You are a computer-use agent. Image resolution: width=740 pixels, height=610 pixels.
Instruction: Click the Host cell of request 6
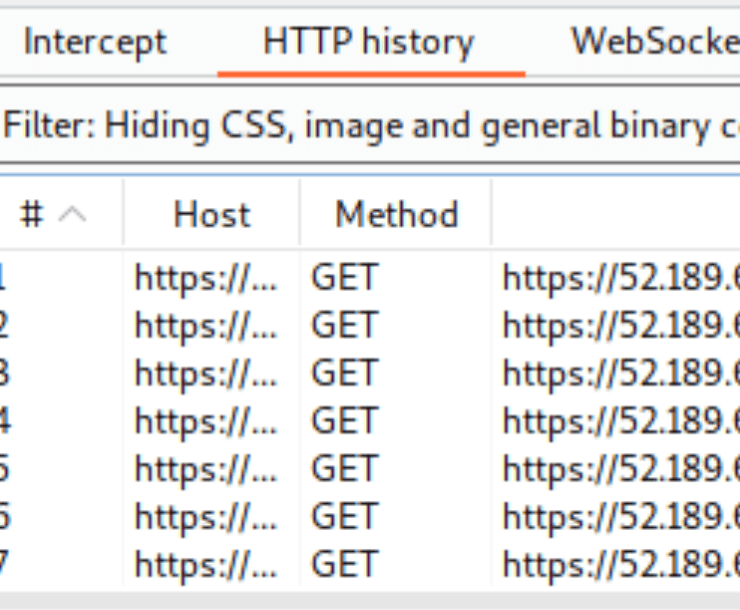pyautogui.click(x=205, y=516)
